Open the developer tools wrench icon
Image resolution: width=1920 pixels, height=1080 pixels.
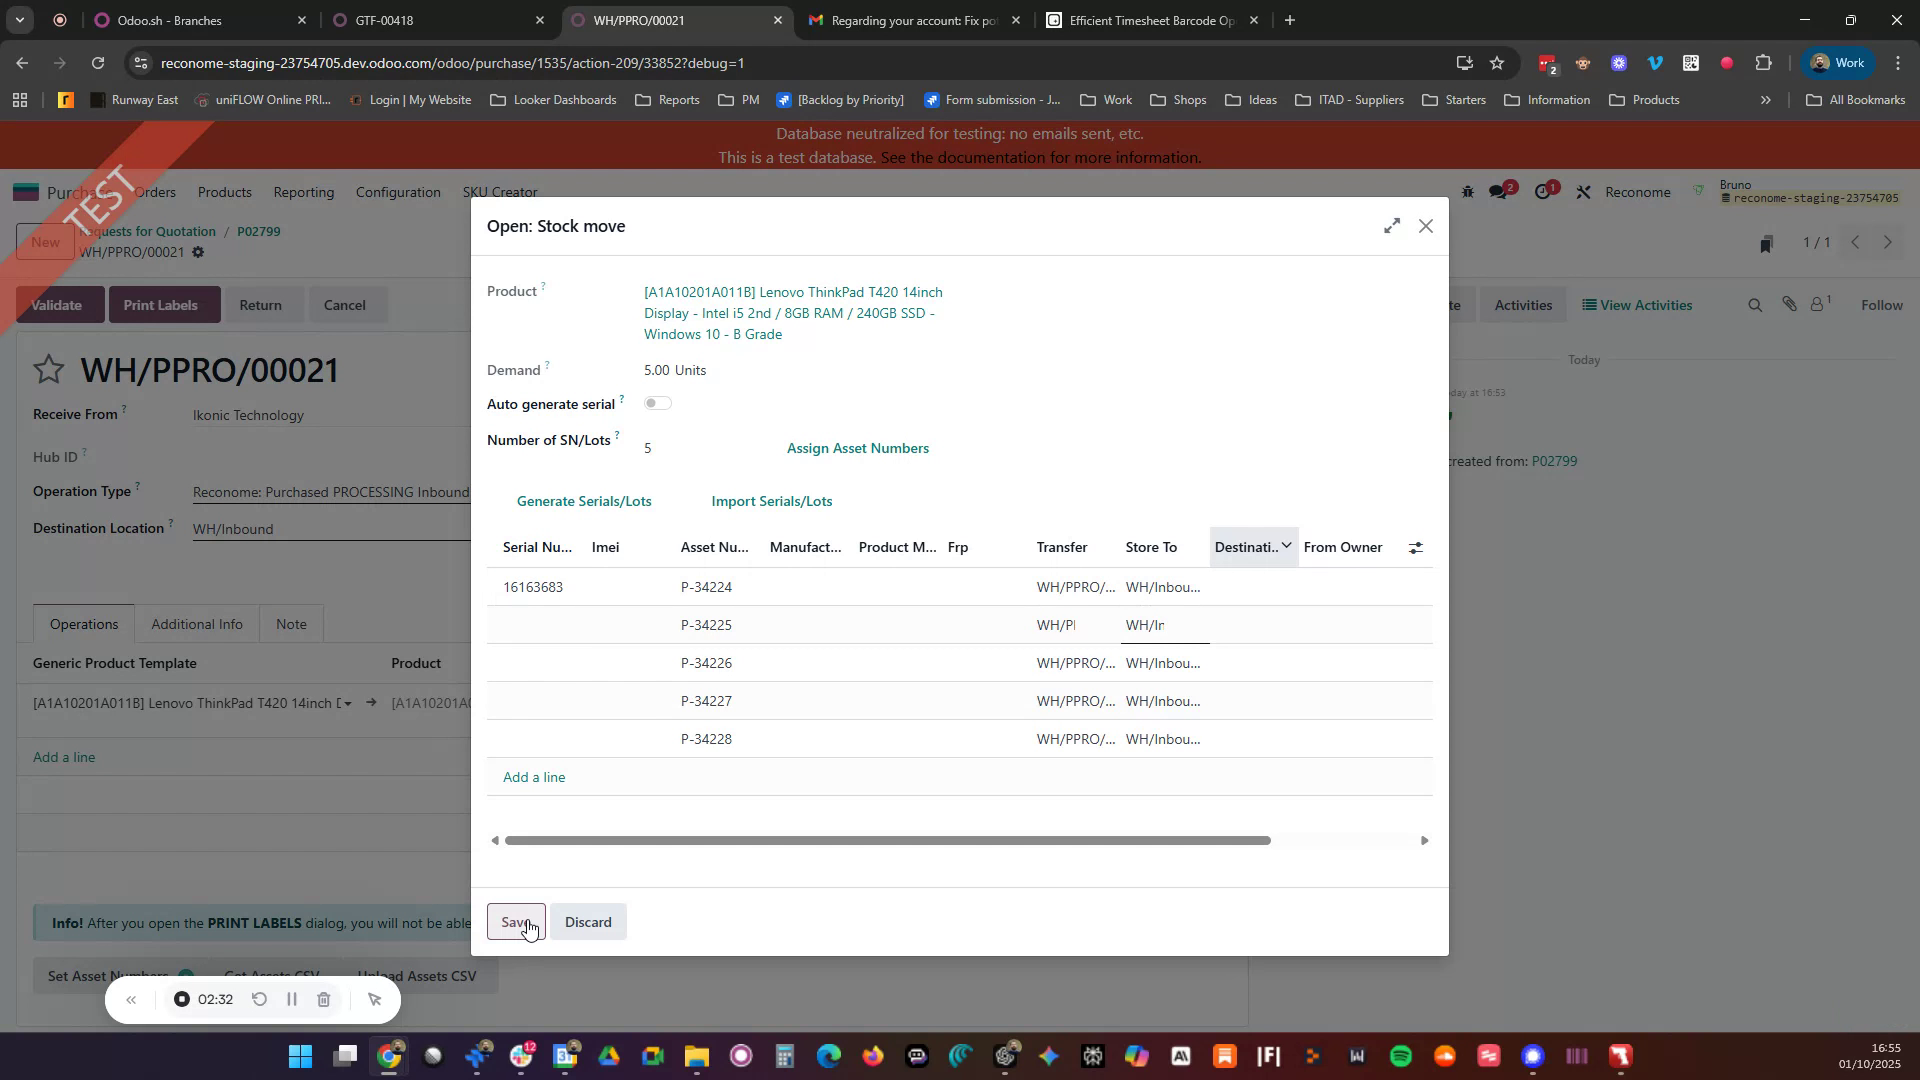(x=1583, y=191)
